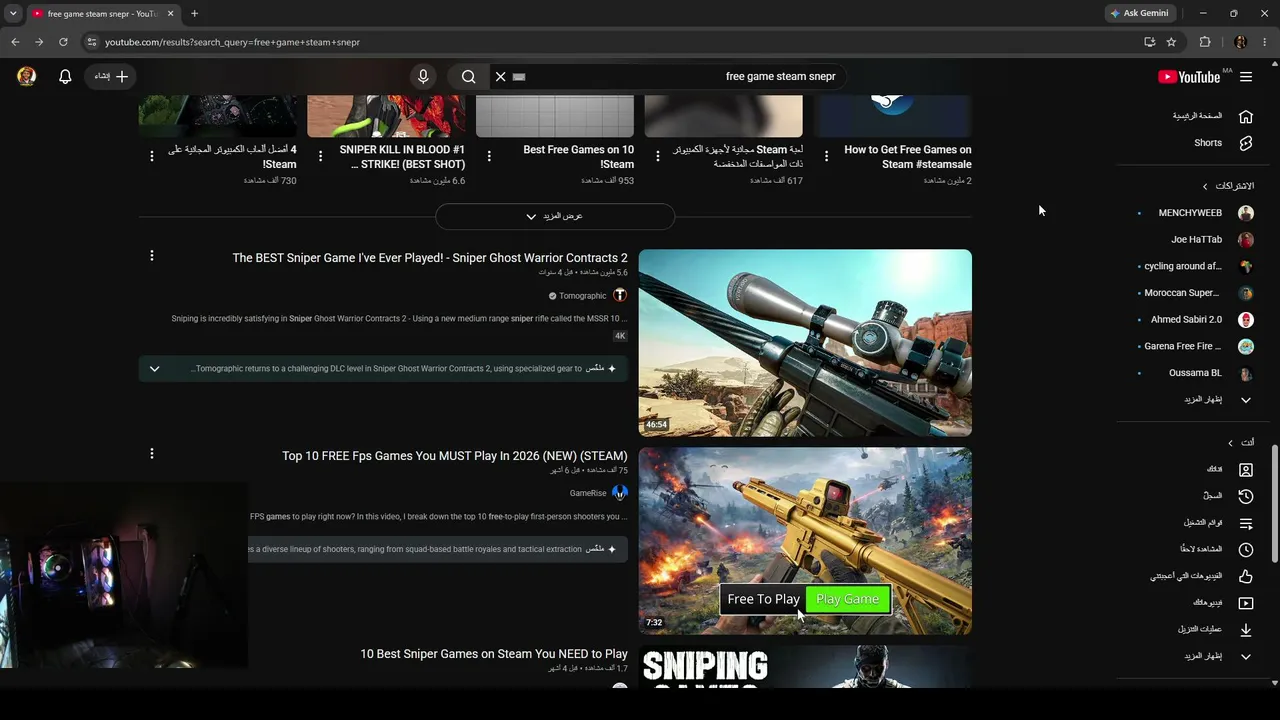Switch to the YouTube search results tab
Image resolution: width=1280 pixels, height=720 pixels.
click(103, 14)
